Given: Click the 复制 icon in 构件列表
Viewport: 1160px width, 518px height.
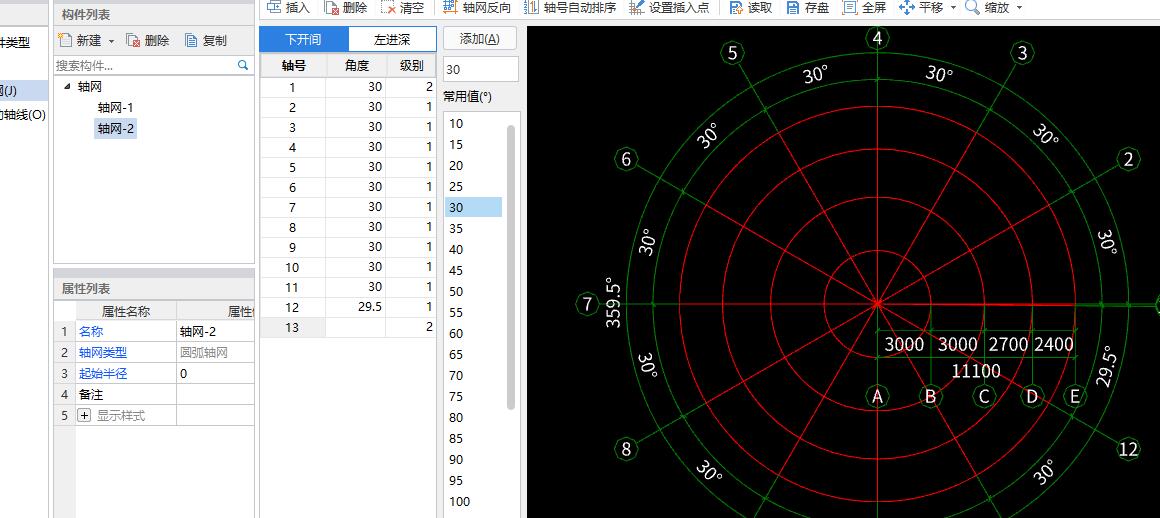Looking at the screenshot, I should (192, 41).
